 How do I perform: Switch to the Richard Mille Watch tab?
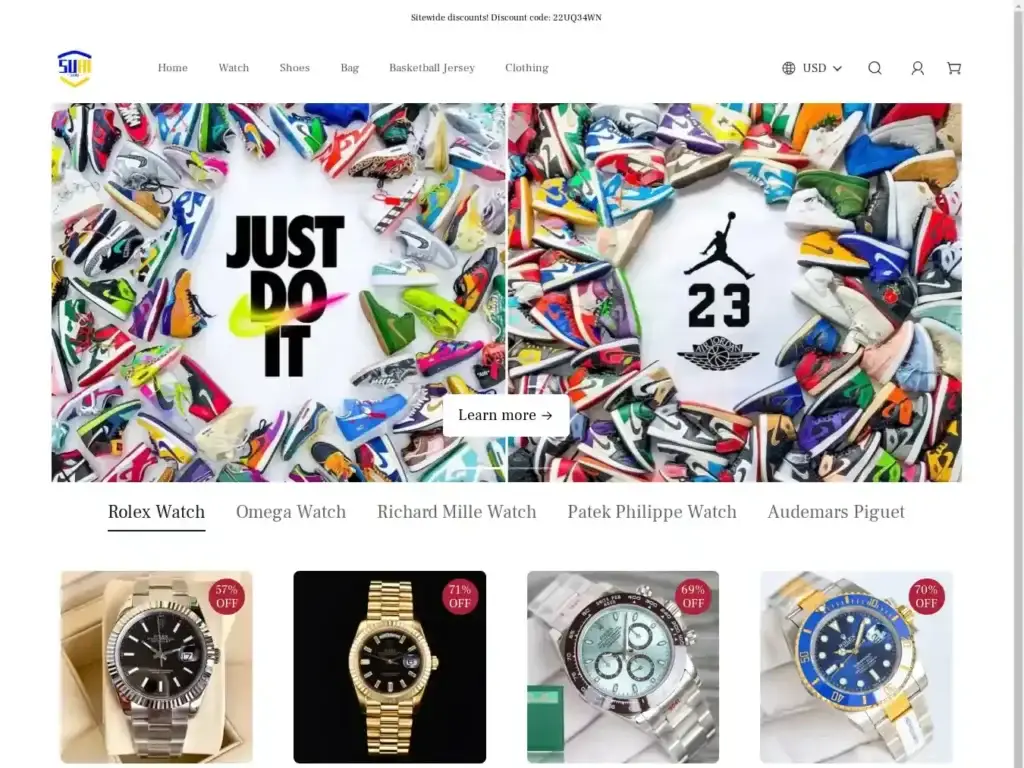pos(456,512)
